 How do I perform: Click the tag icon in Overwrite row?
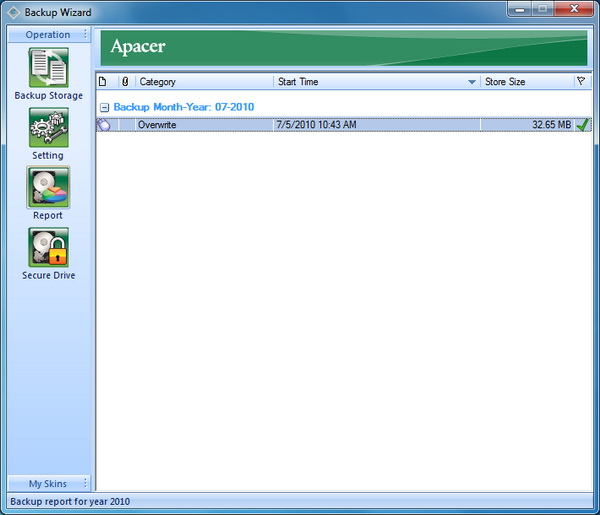click(x=103, y=125)
